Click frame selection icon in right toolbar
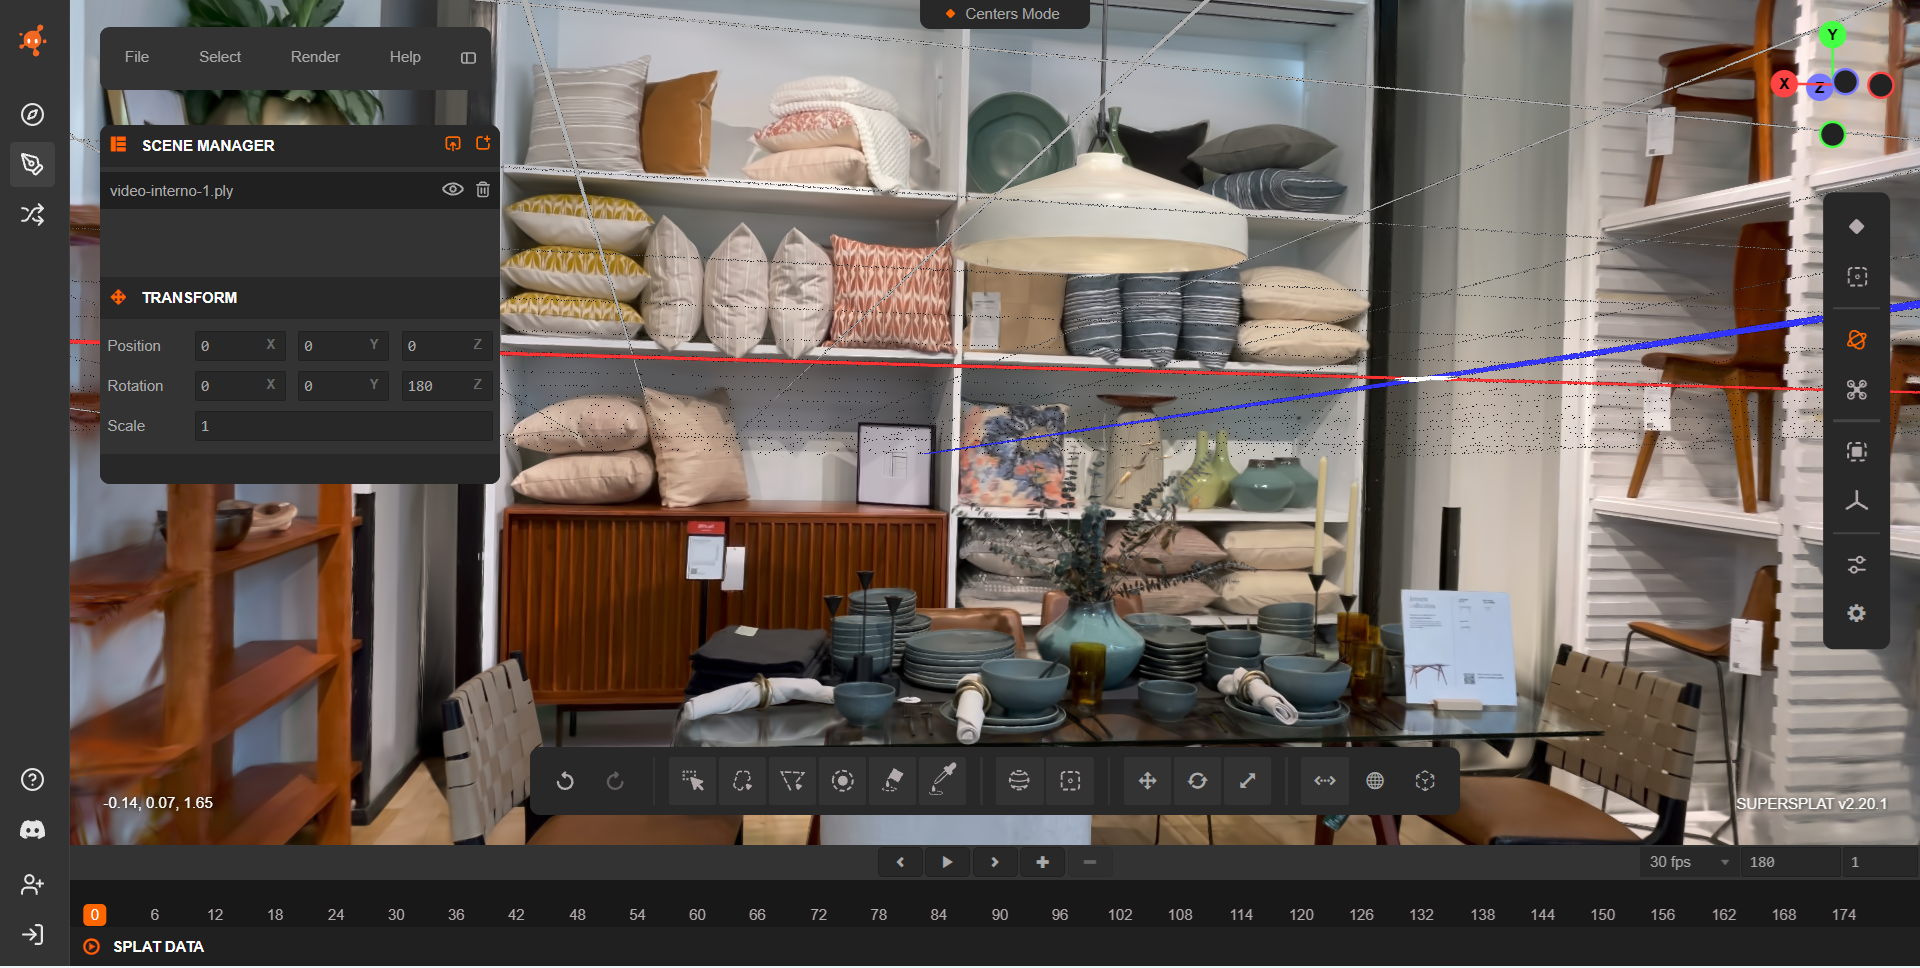 [1856, 452]
